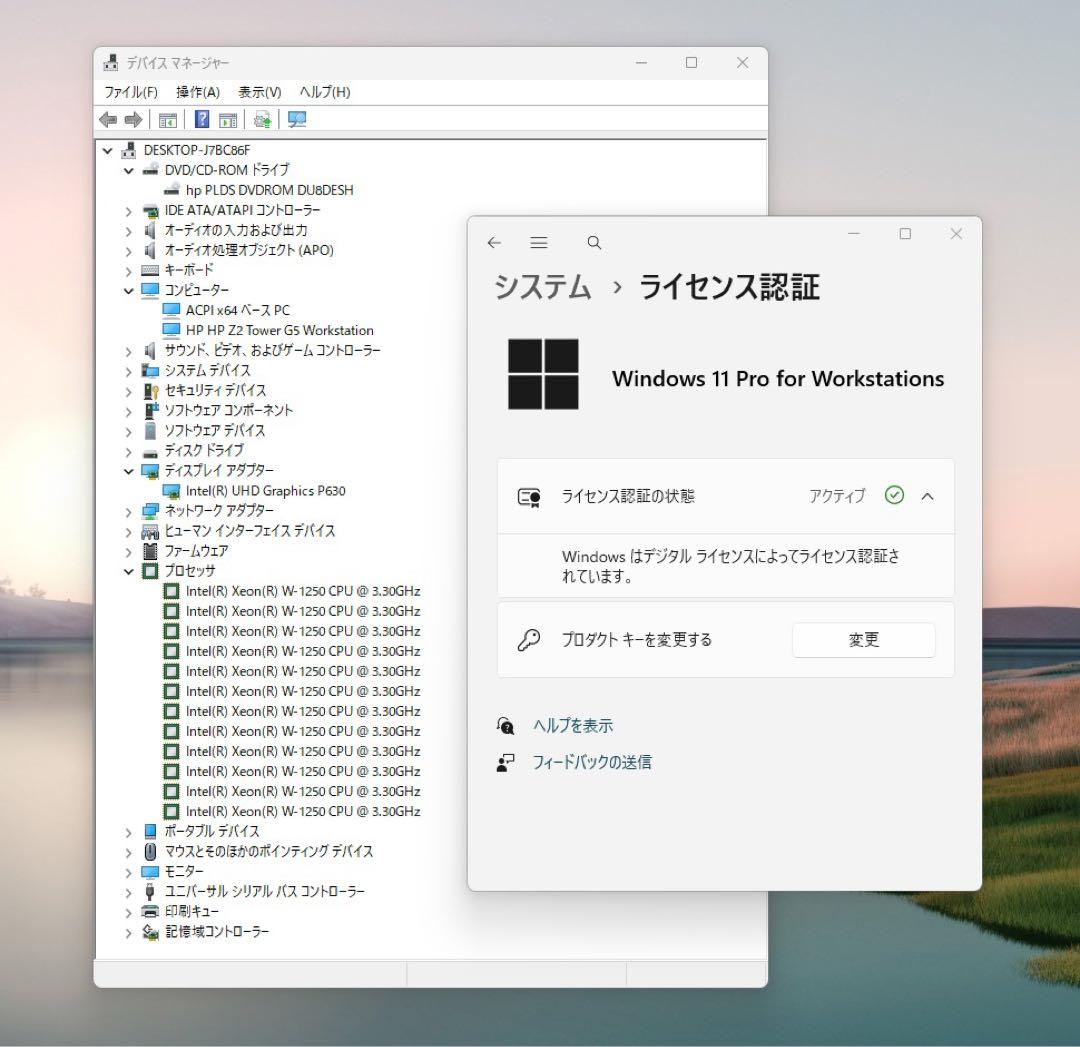This screenshot has height=1047, width=1080.
Task: Open the 表示(V) menu
Action: pos(260,92)
